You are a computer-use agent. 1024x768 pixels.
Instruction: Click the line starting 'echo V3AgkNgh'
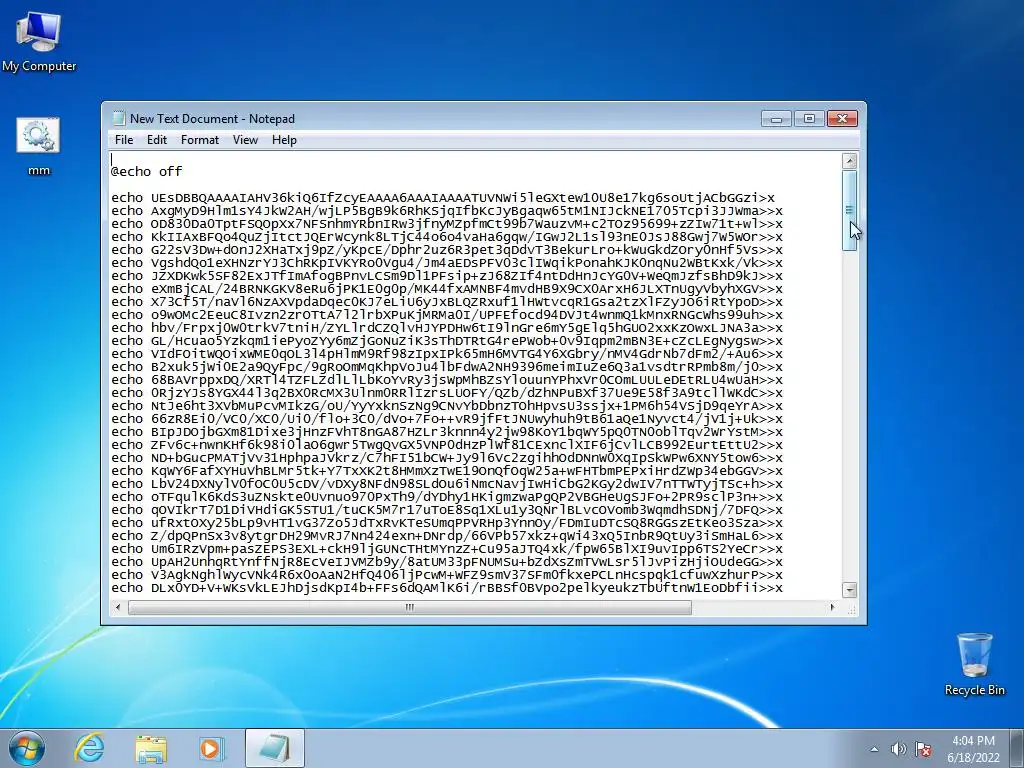click(x=447, y=575)
